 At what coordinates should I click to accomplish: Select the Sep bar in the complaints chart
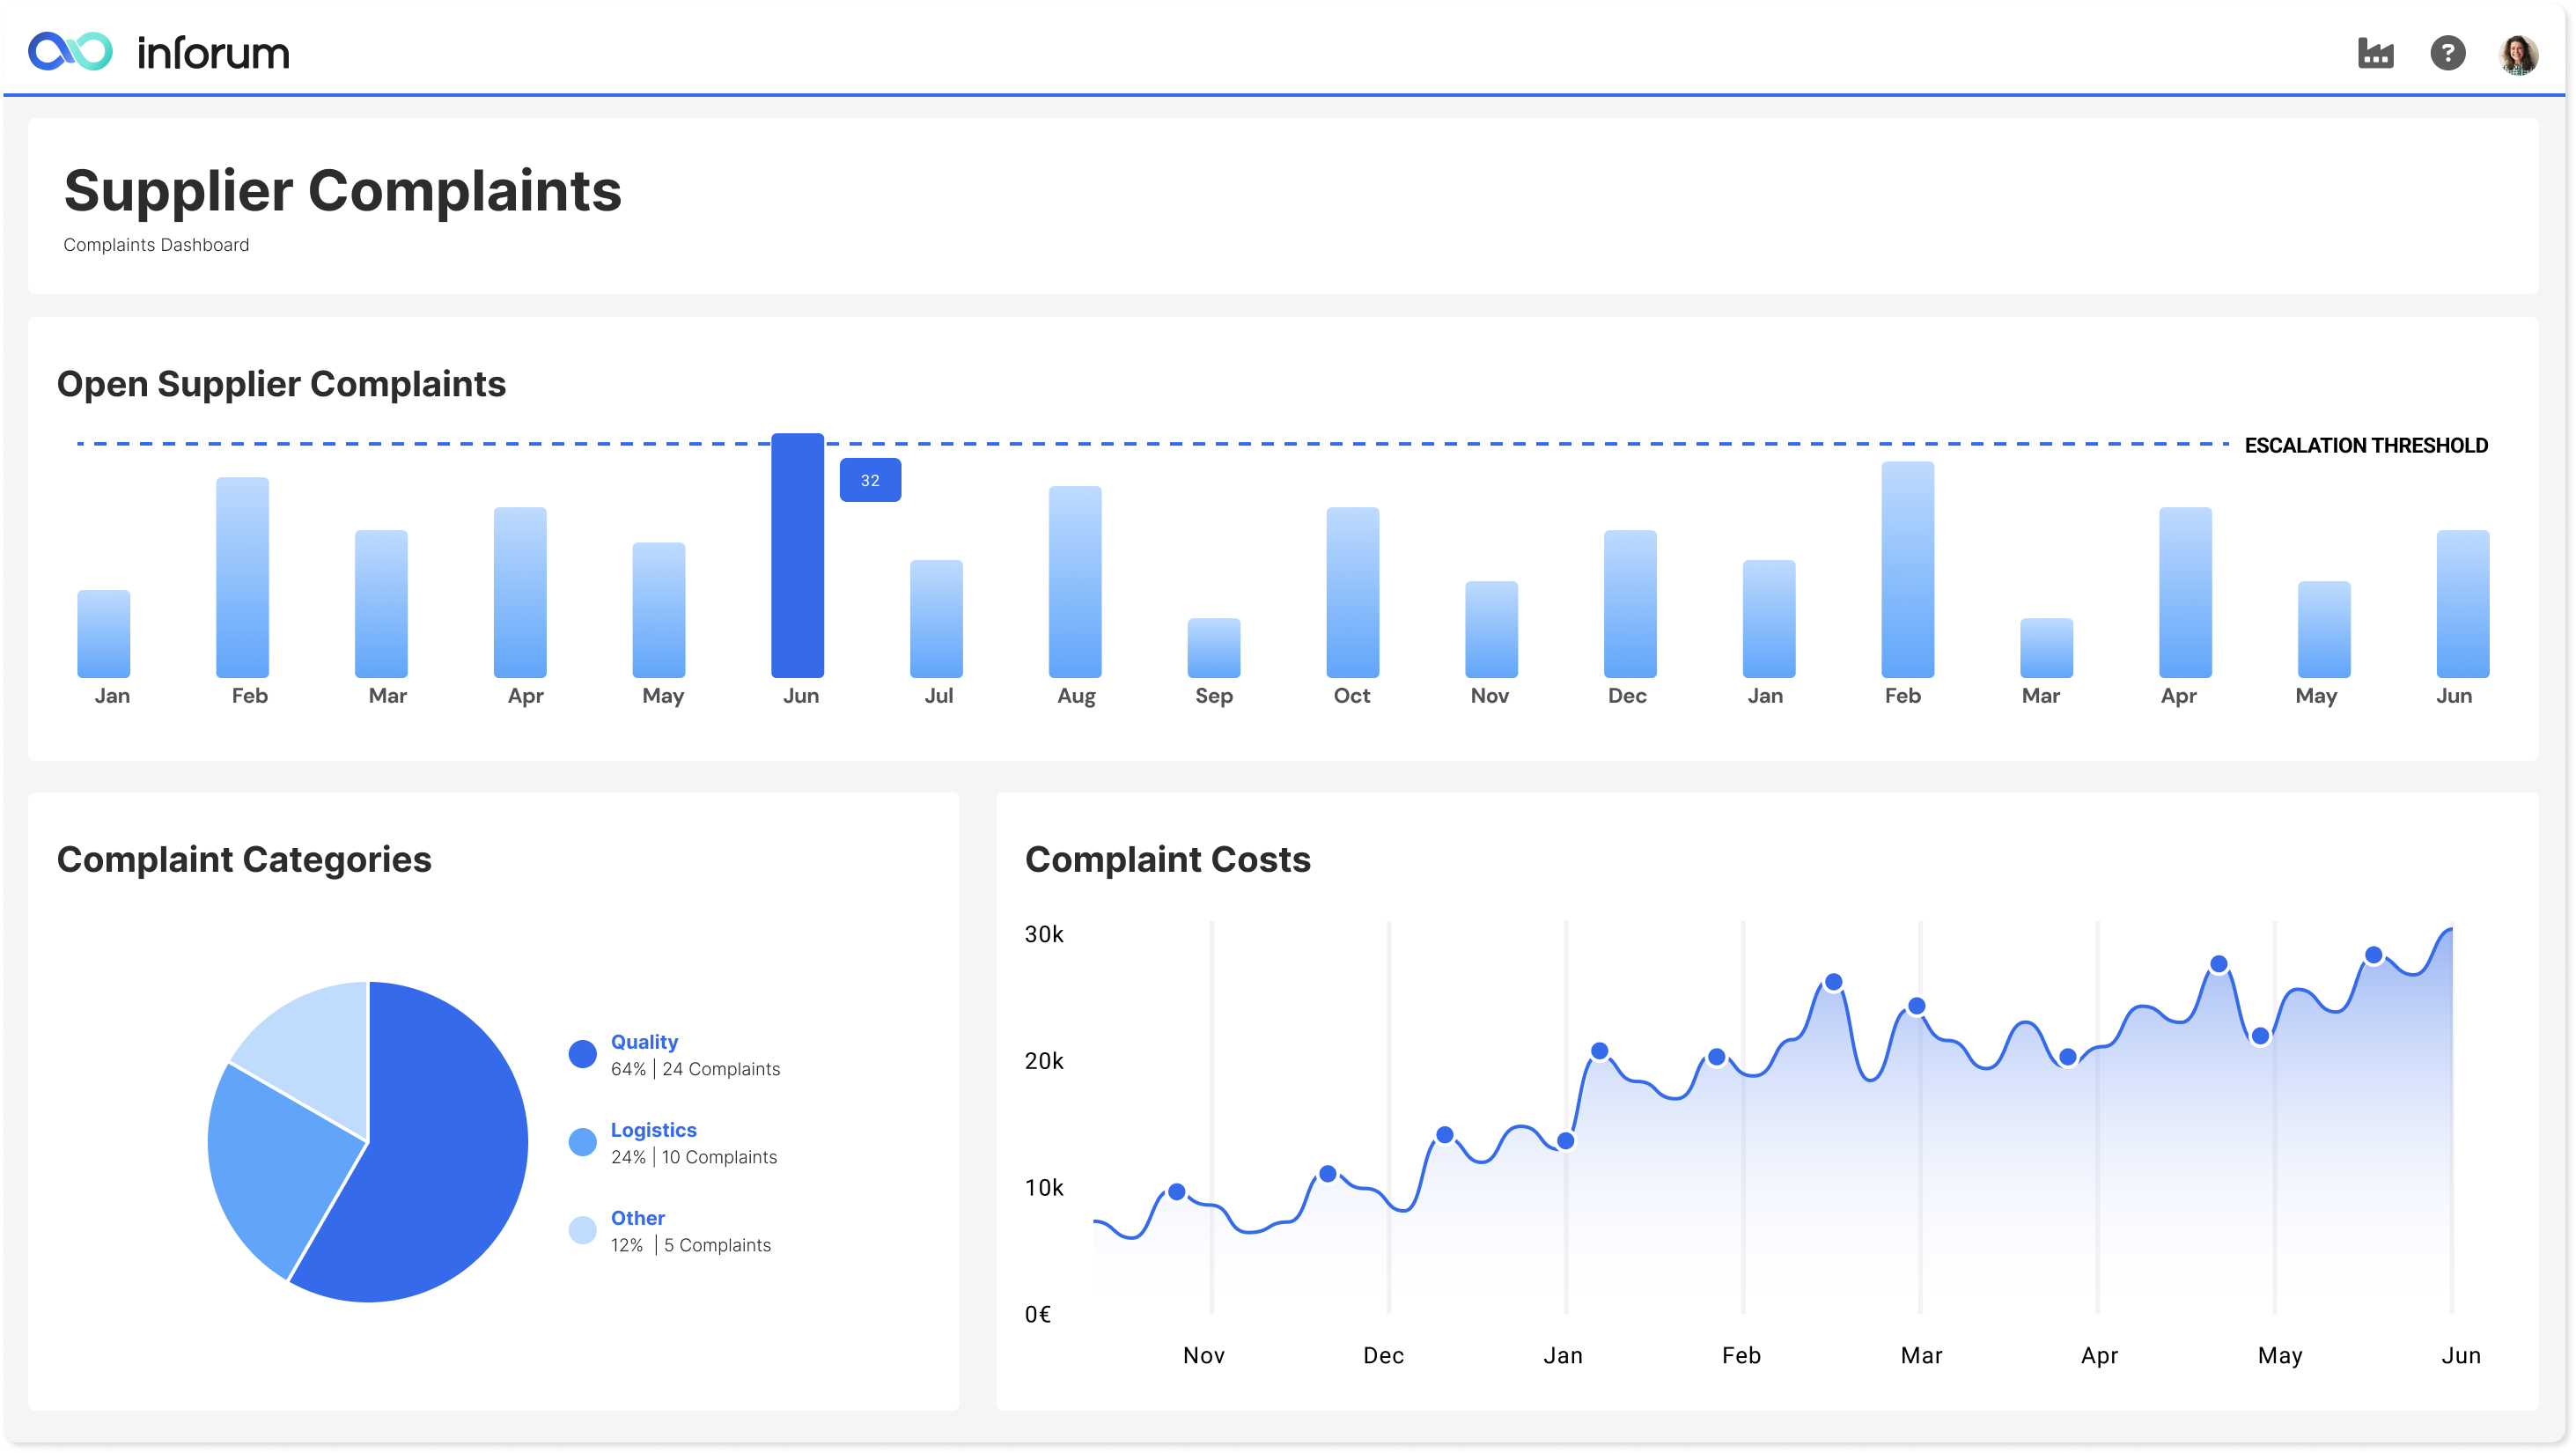coord(1213,648)
